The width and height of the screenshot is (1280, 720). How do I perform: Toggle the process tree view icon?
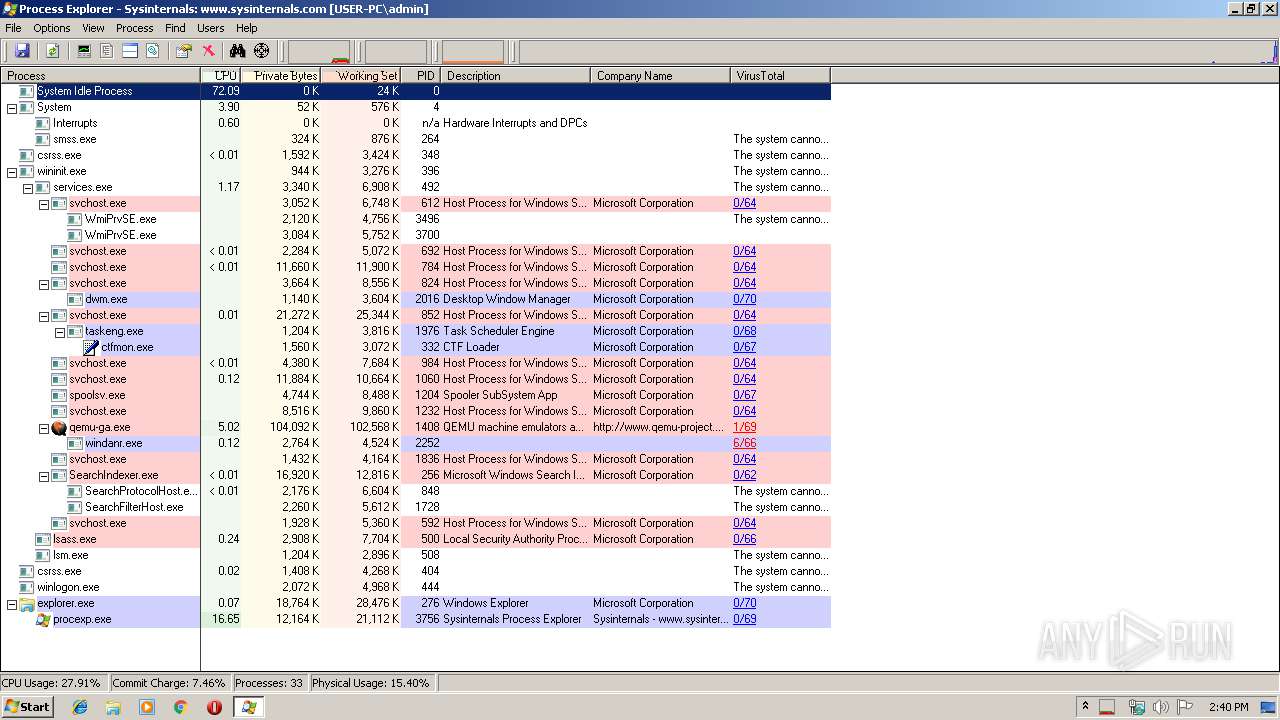pos(107,51)
